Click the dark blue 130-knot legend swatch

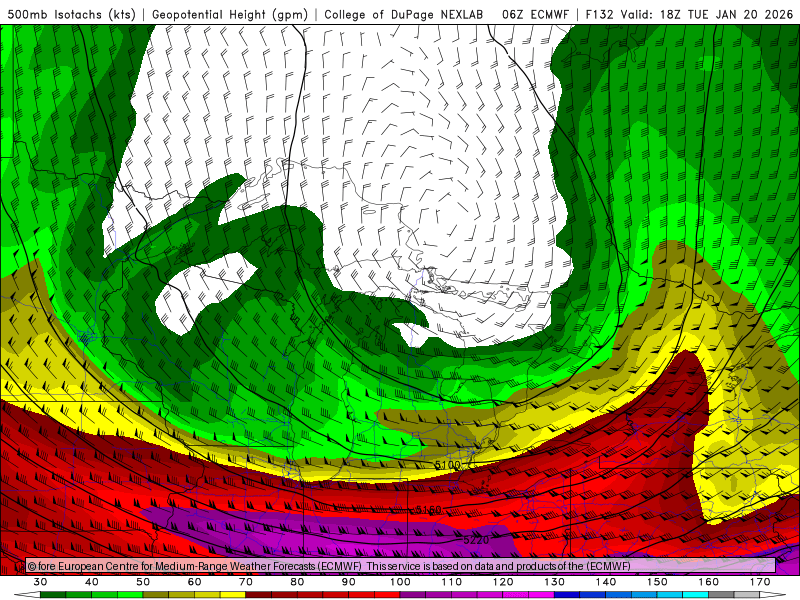tap(567, 595)
